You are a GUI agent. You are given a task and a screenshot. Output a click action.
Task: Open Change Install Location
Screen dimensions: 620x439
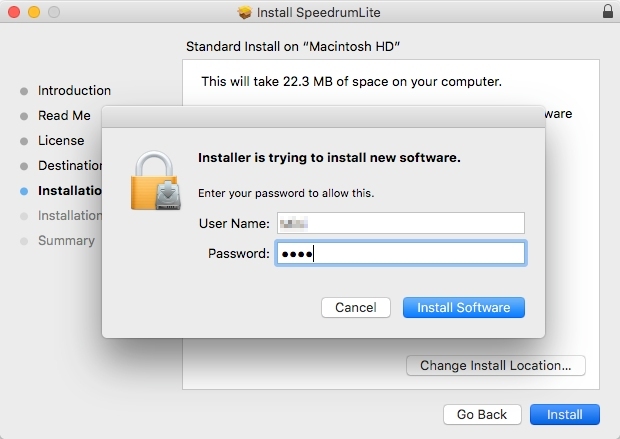click(x=495, y=366)
